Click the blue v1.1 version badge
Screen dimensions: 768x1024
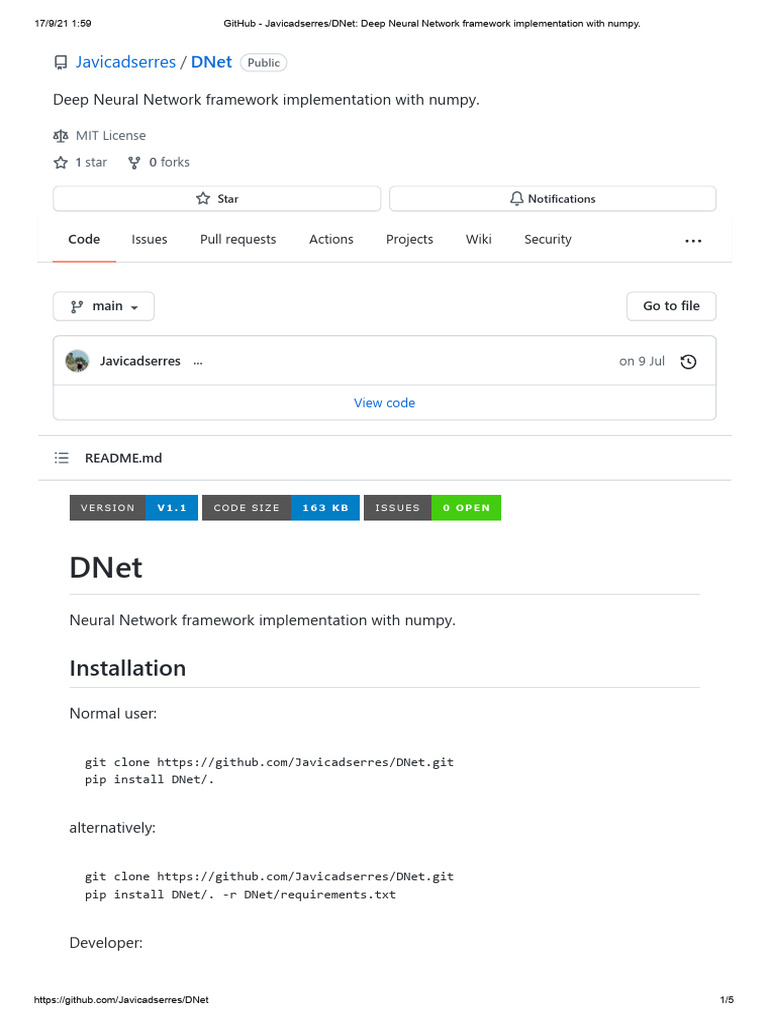pos(171,508)
